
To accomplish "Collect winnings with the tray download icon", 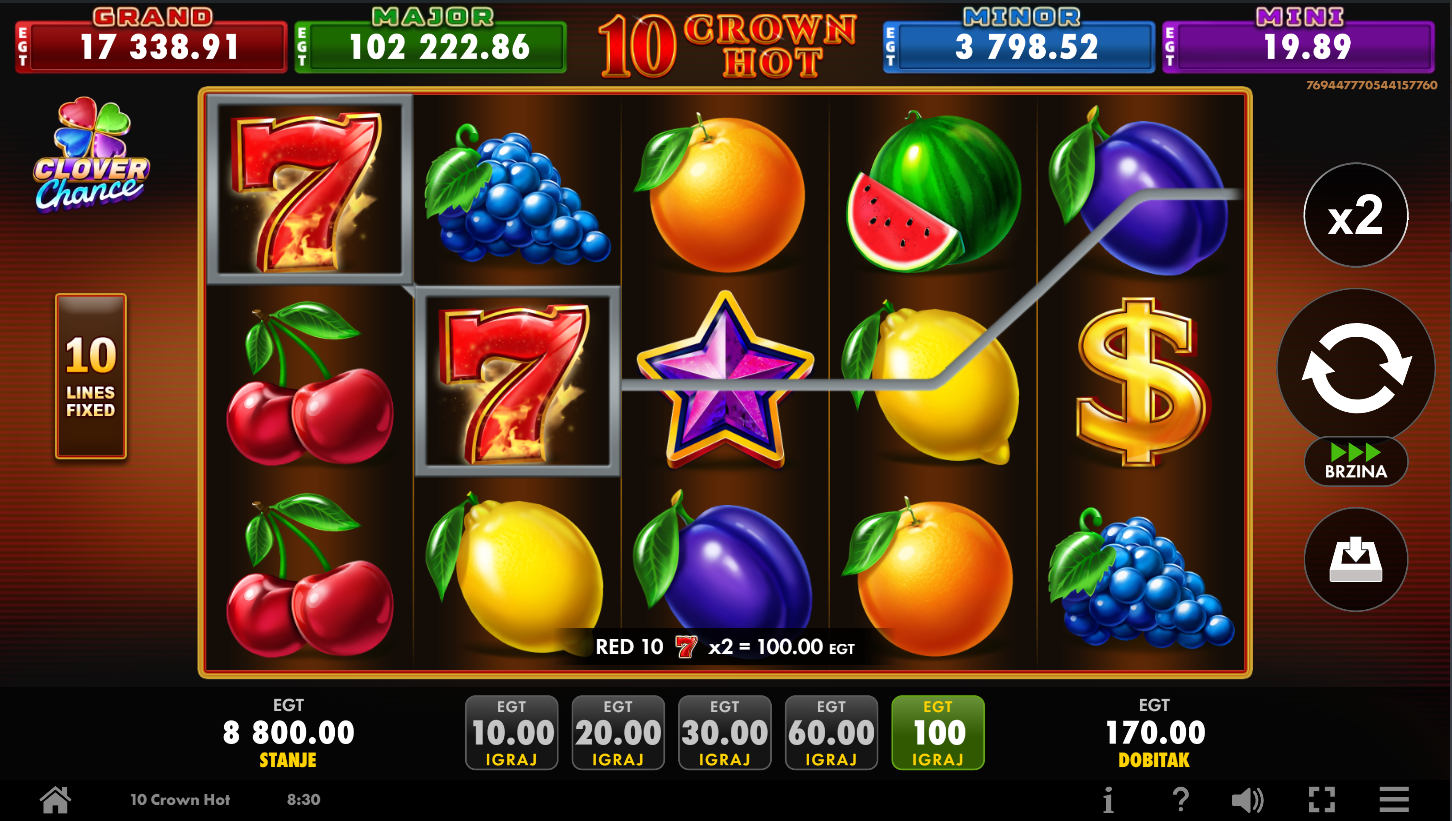I will pos(1356,560).
